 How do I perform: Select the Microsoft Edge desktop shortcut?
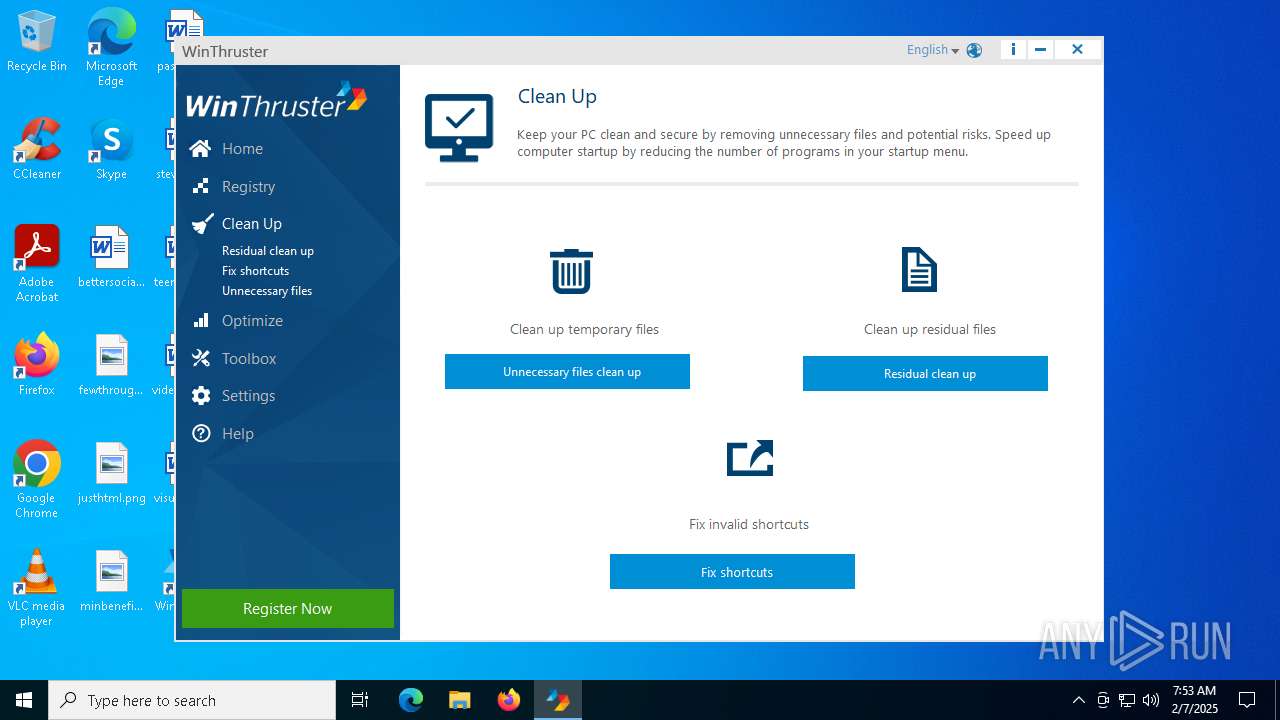[111, 48]
